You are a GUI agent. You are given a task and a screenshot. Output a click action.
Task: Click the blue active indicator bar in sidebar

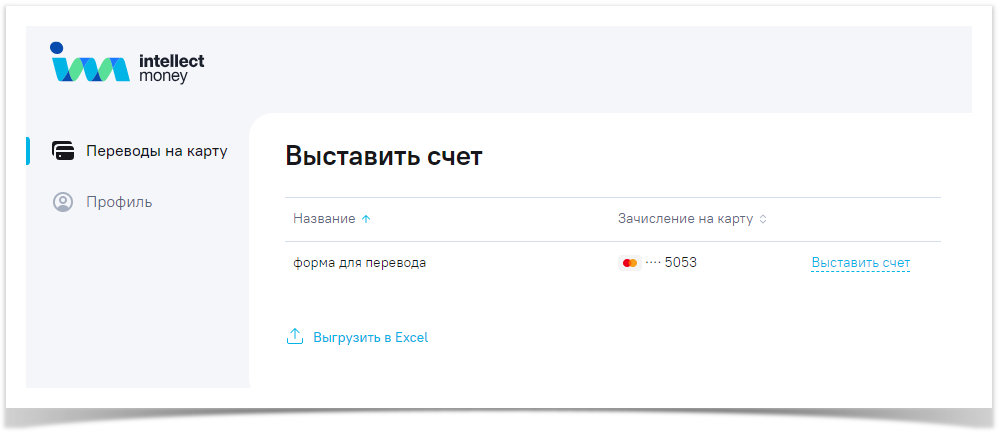[x=28, y=151]
